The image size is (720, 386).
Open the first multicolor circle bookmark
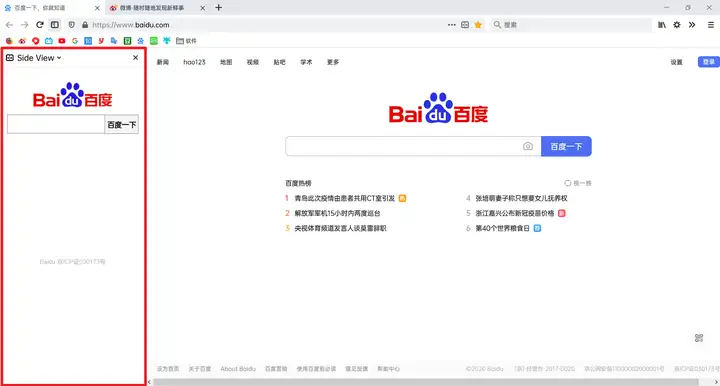point(9,41)
